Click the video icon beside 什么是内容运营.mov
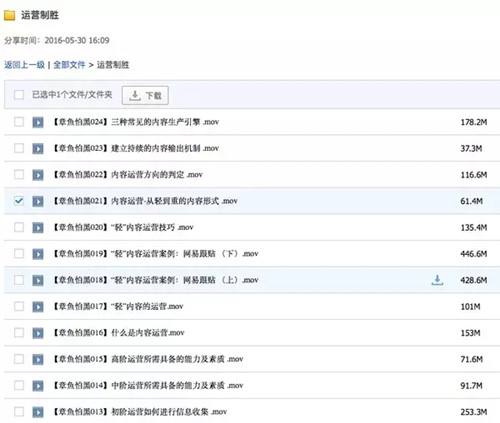Image resolution: width=500 pixels, height=423 pixels. 38,333
